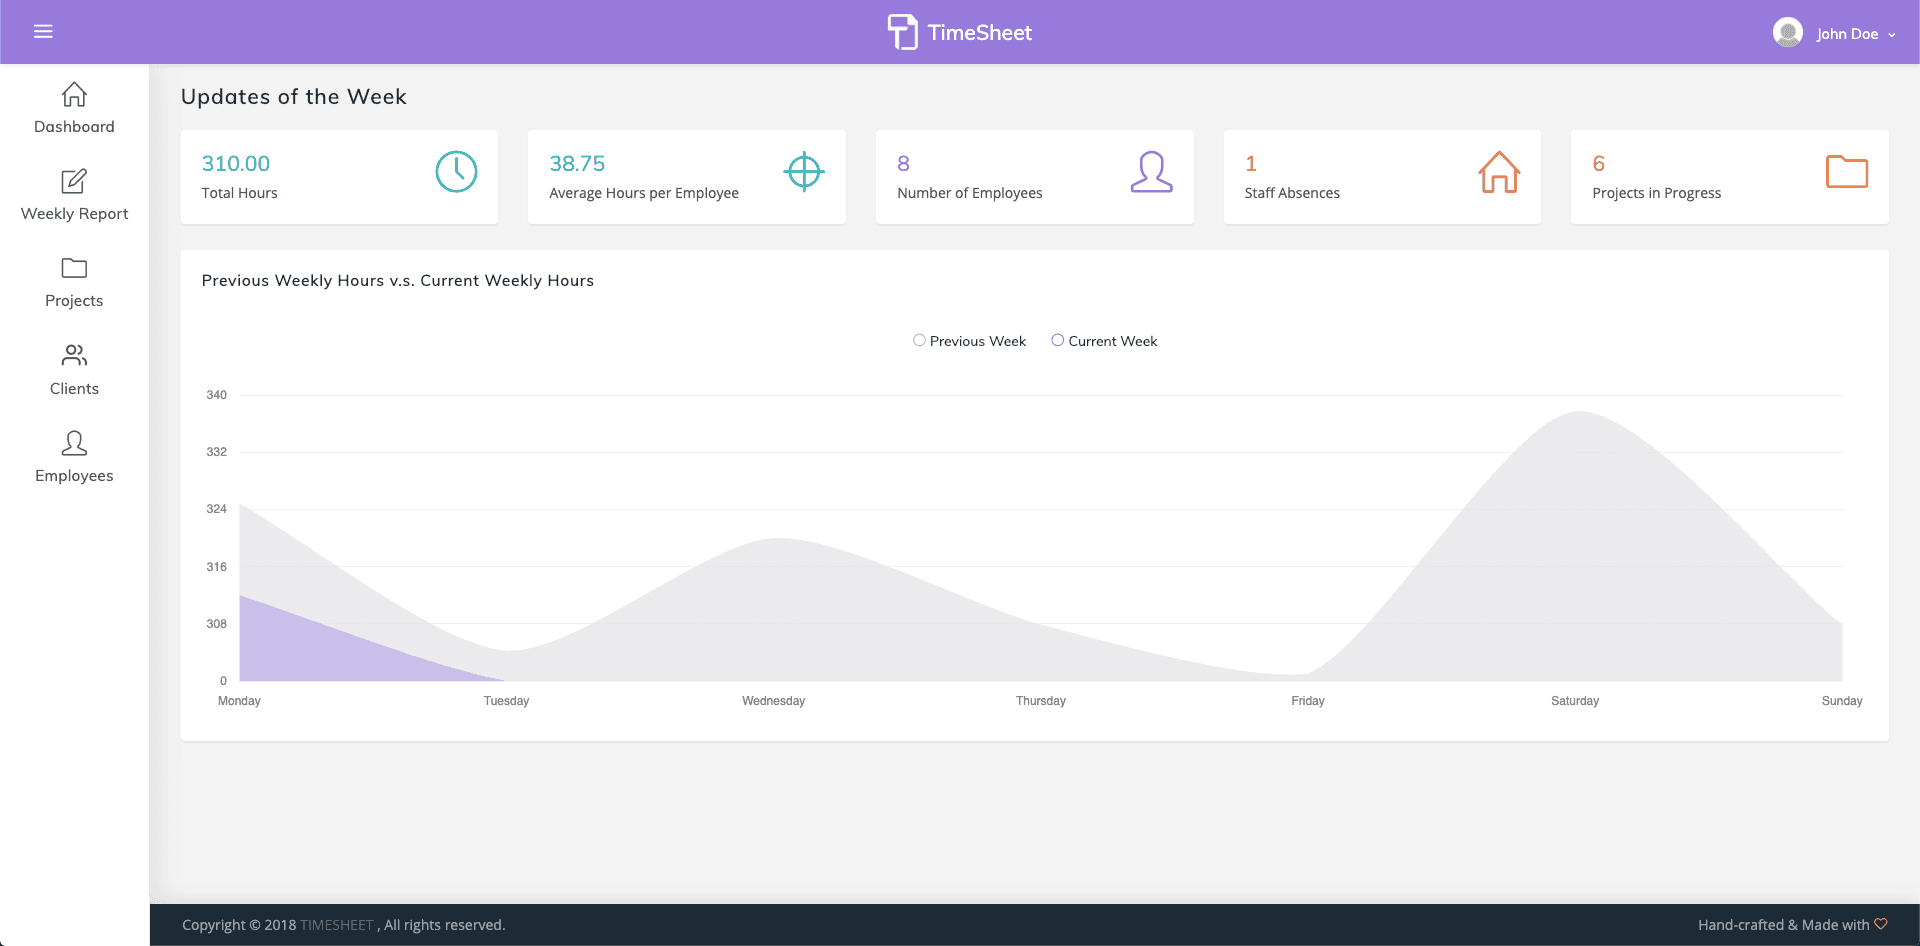Select the Current Week radio button
The image size is (1920, 946).
[x=1057, y=340]
